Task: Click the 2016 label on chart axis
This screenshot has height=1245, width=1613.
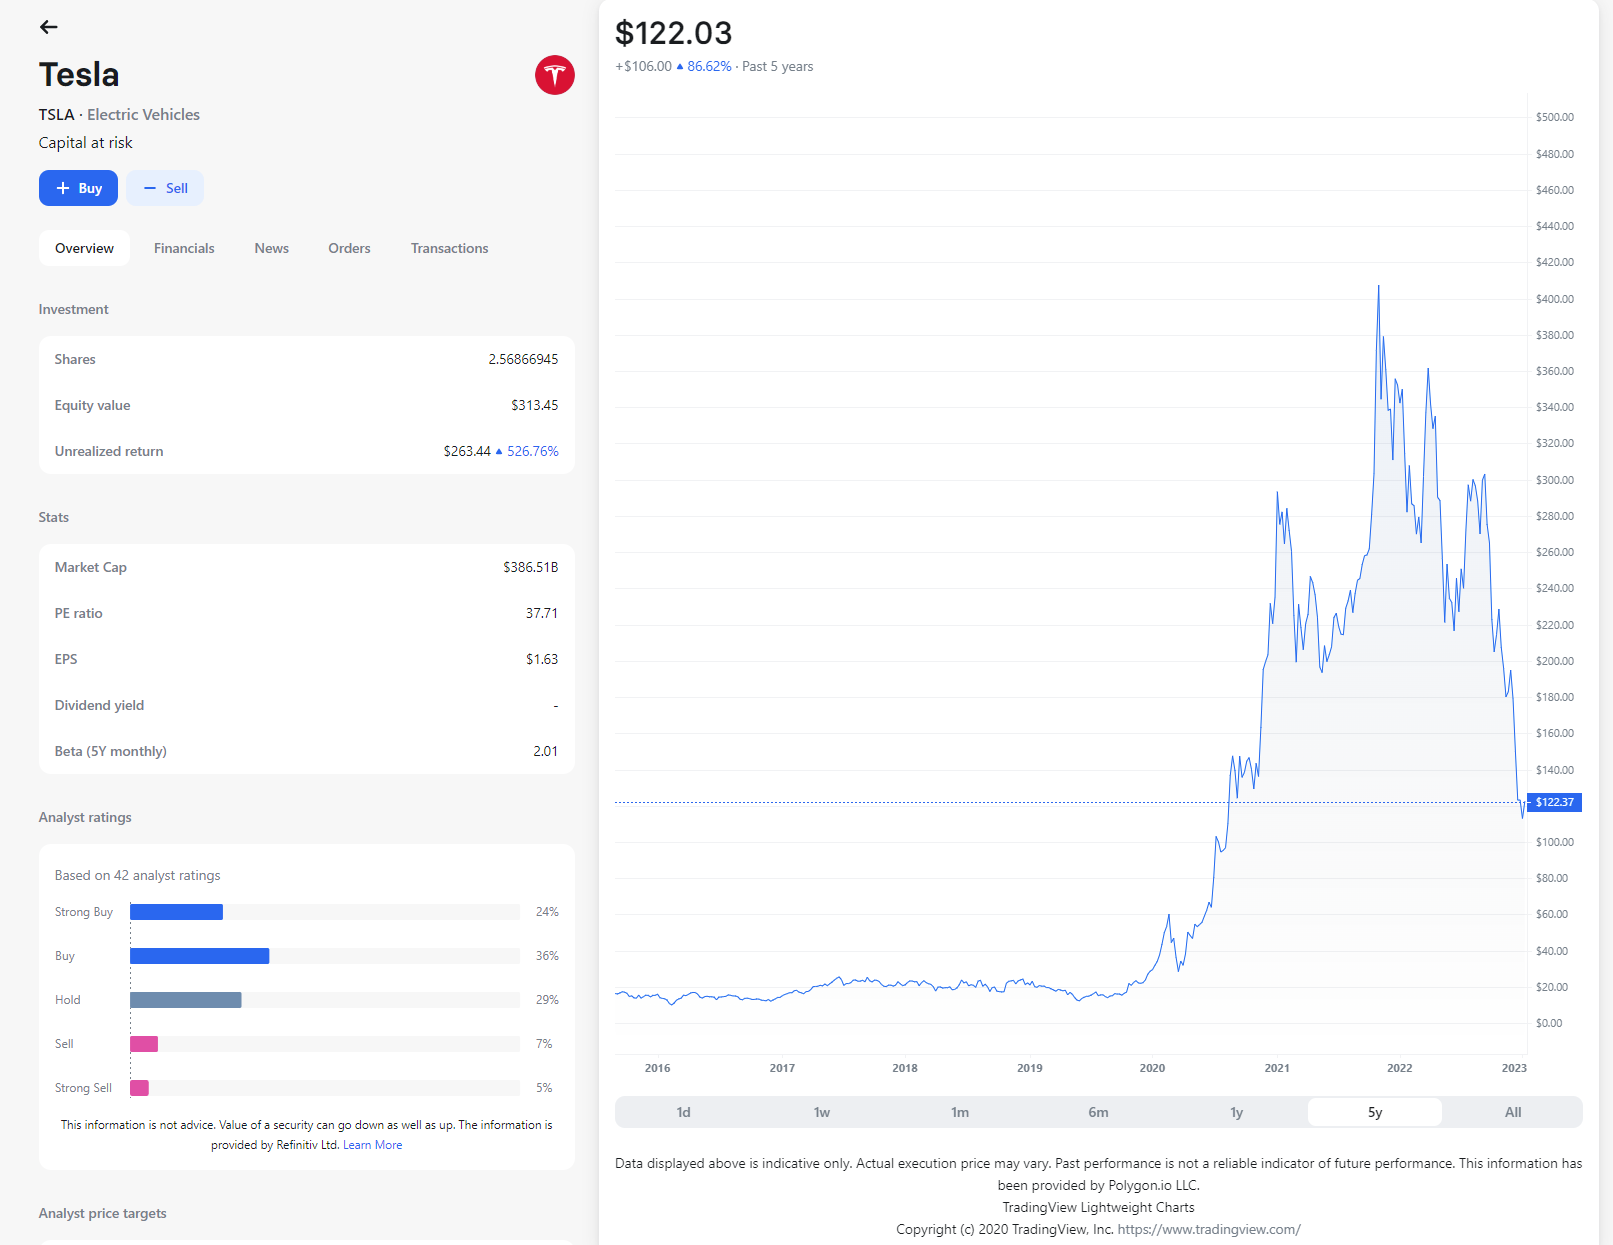Action: tap(657, 1068)
